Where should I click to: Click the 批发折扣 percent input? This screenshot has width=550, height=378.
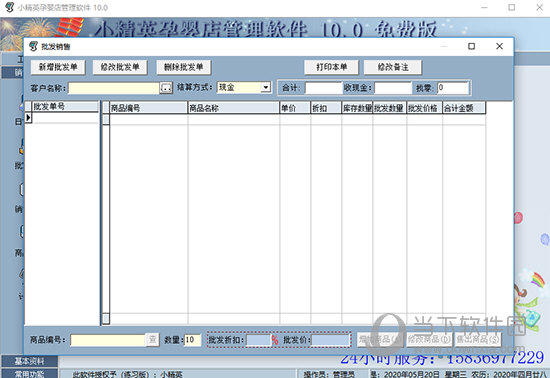click(x=259, y=340)
